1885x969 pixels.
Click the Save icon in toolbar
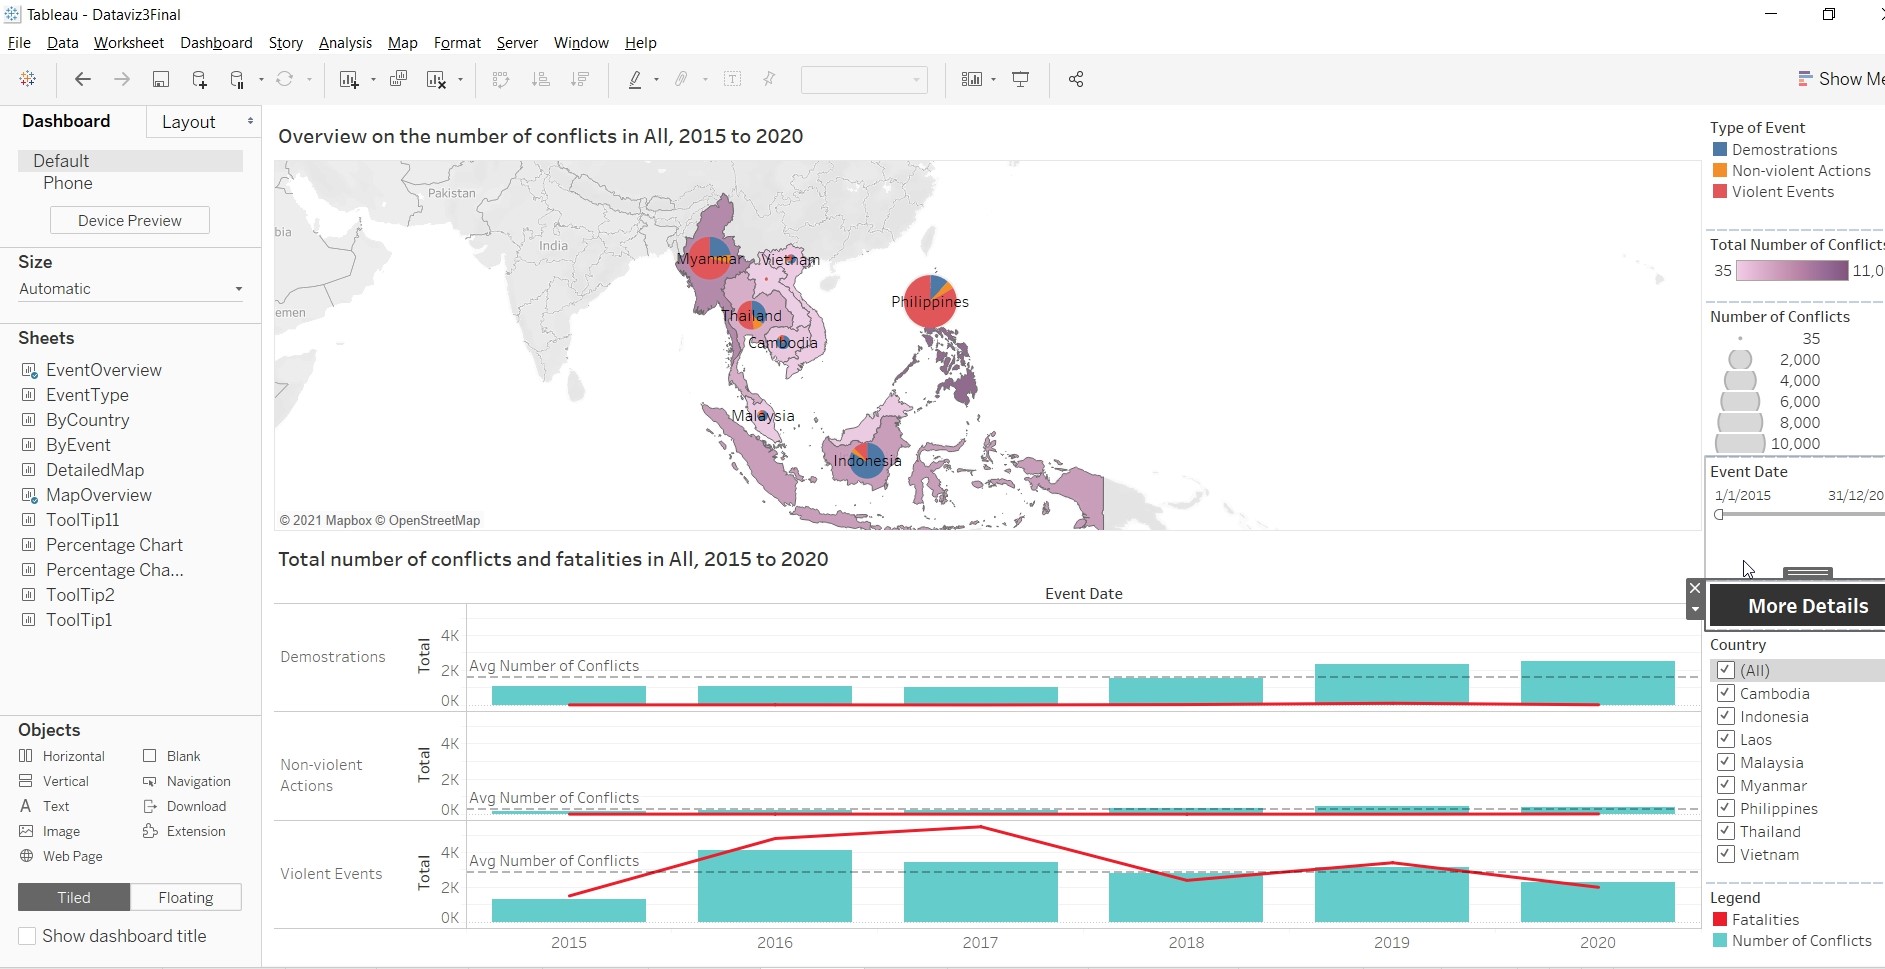(x=160, y=79)
